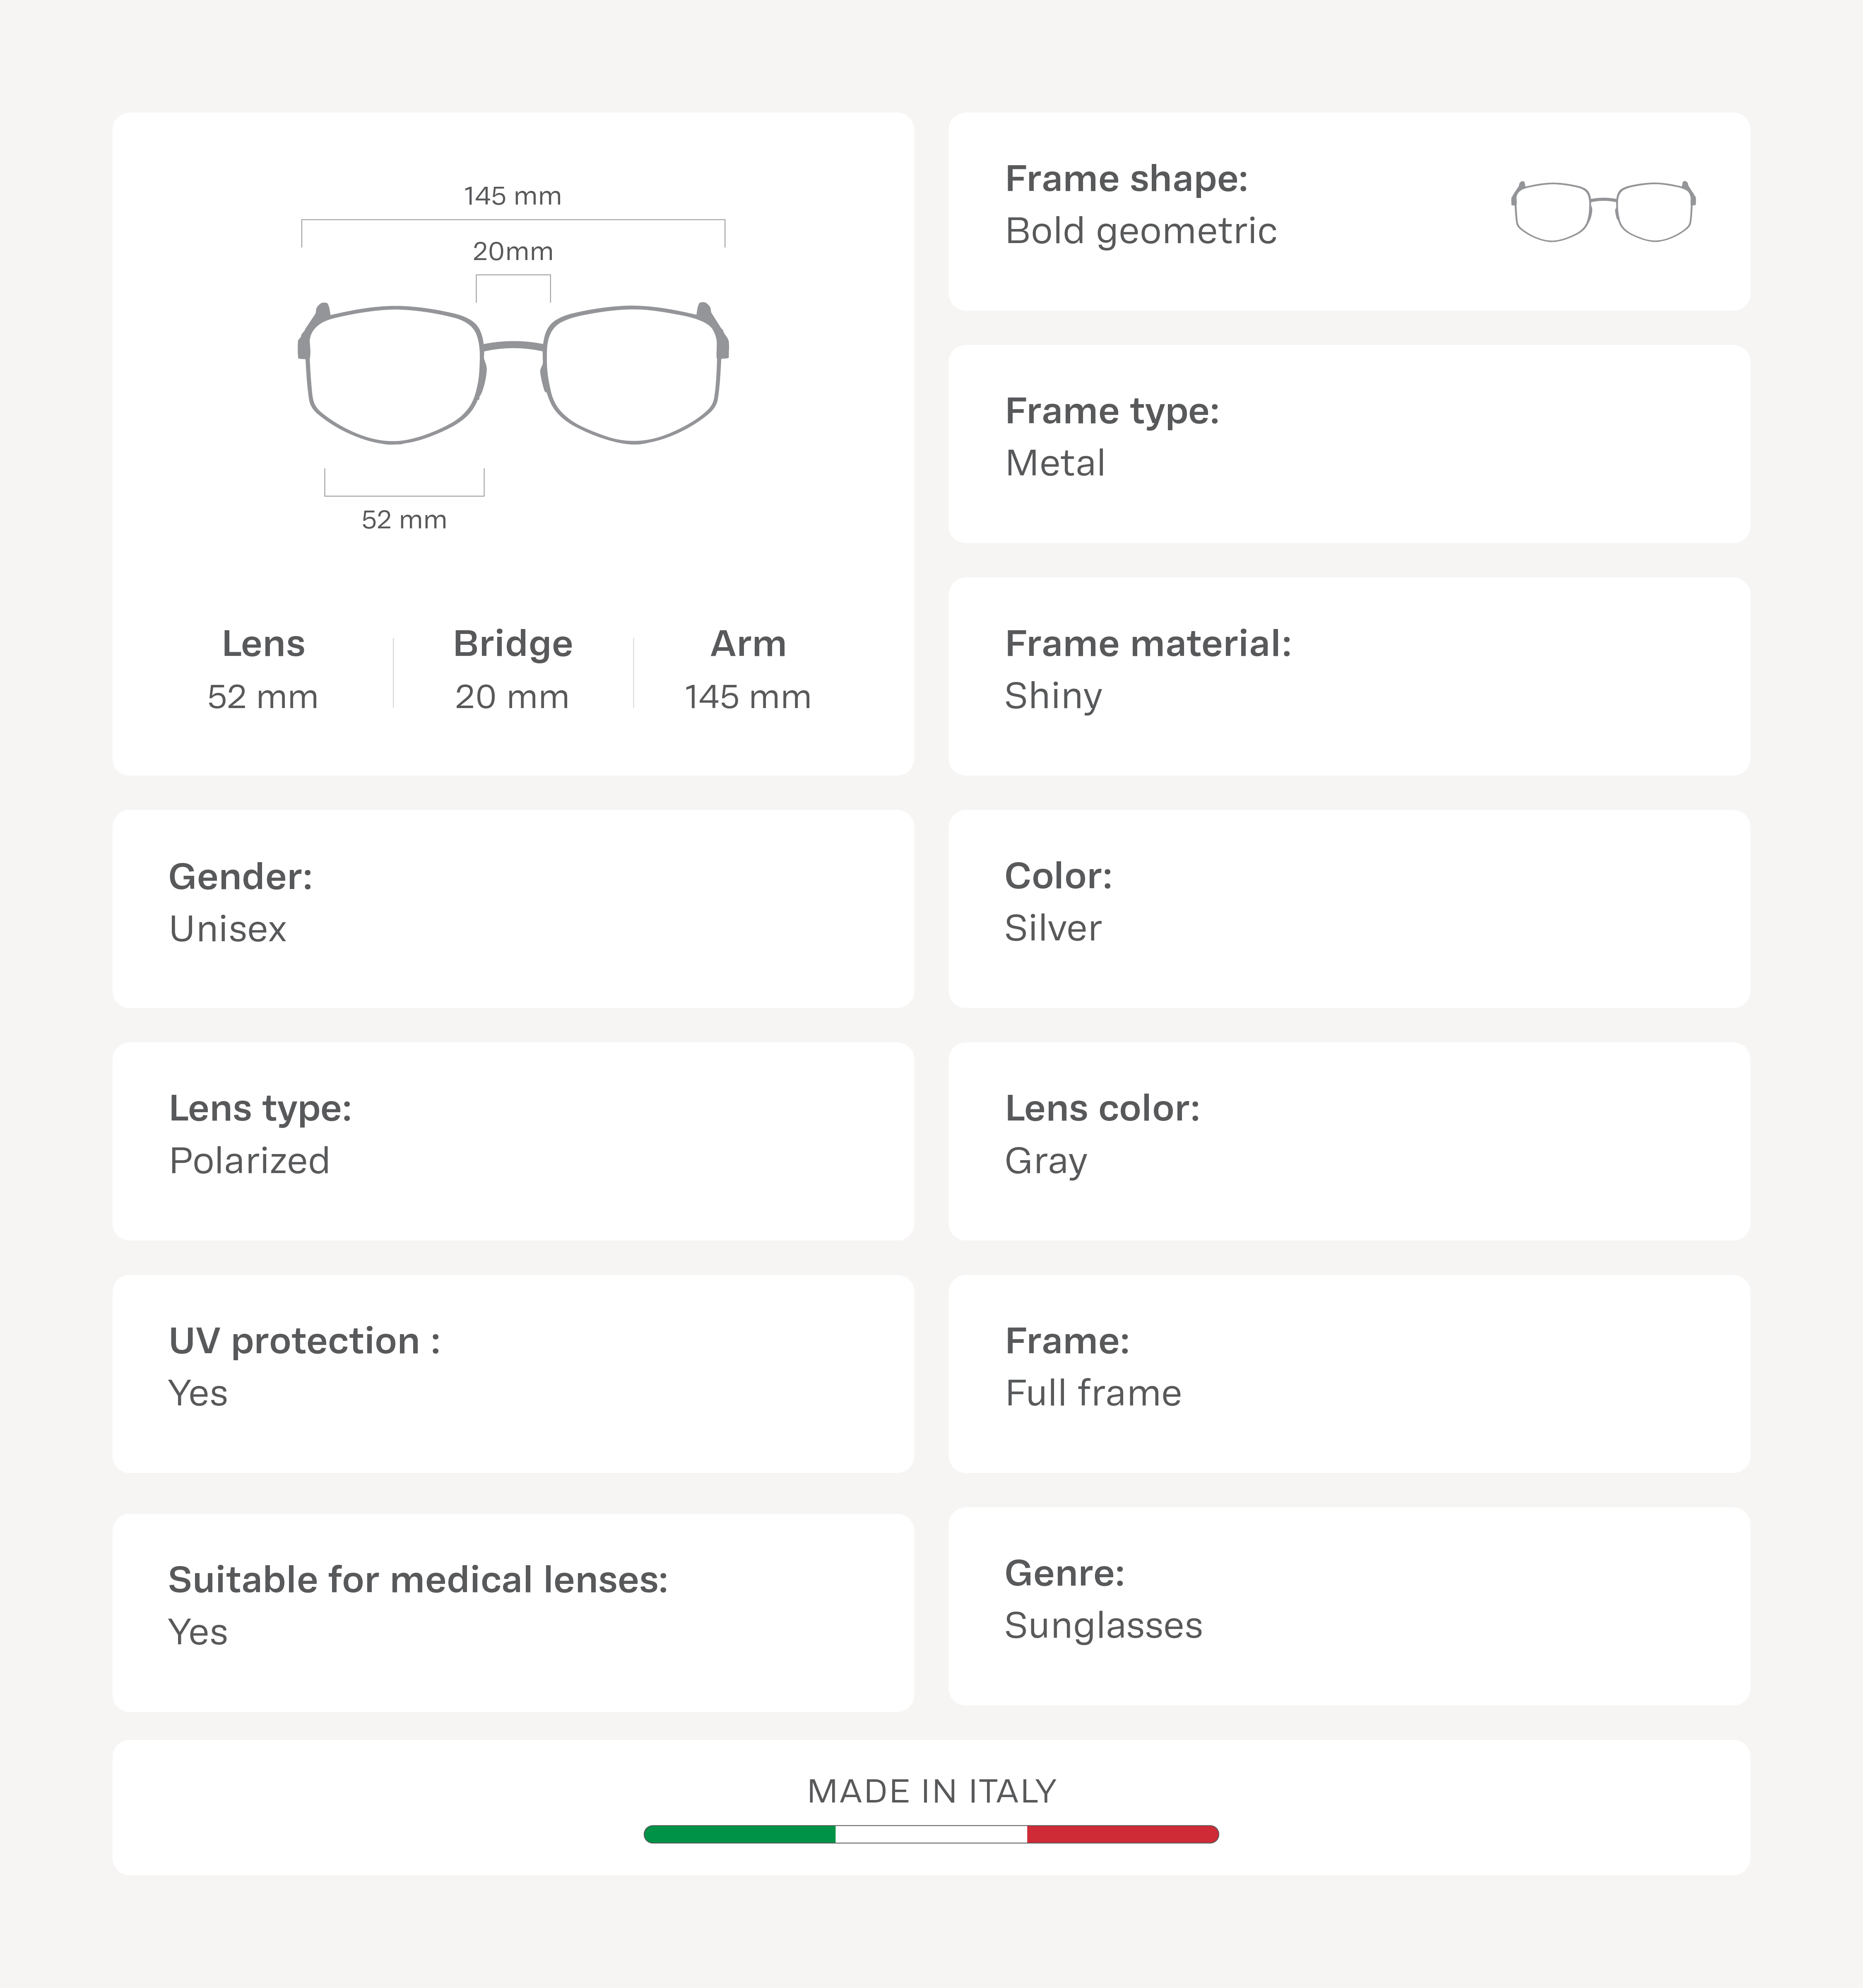Click the Arm heading in the measurements row

pyautogui.click(x=748, y=644)
